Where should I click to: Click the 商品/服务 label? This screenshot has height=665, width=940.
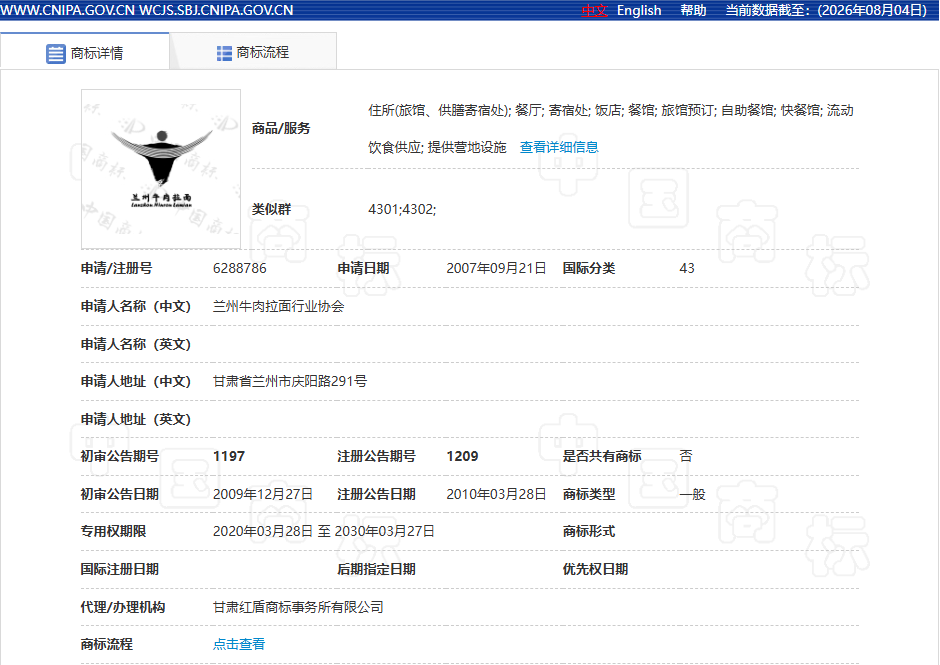[x=281, y=128]
